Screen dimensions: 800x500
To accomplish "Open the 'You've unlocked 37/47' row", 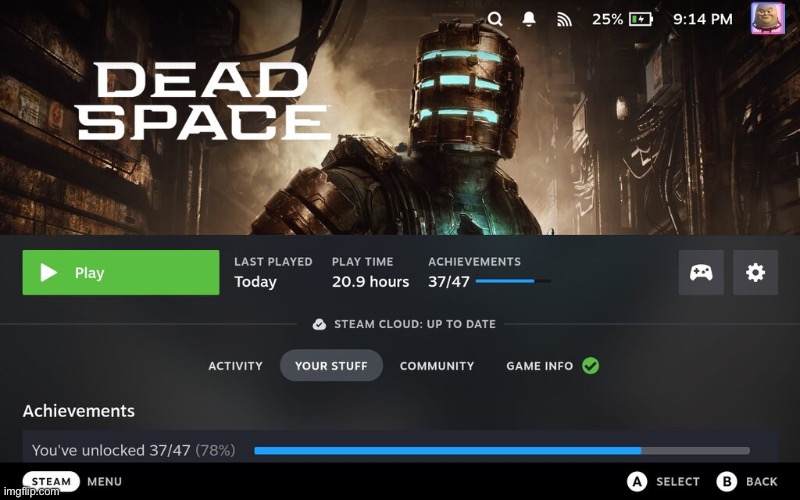I will coord(400,447).
